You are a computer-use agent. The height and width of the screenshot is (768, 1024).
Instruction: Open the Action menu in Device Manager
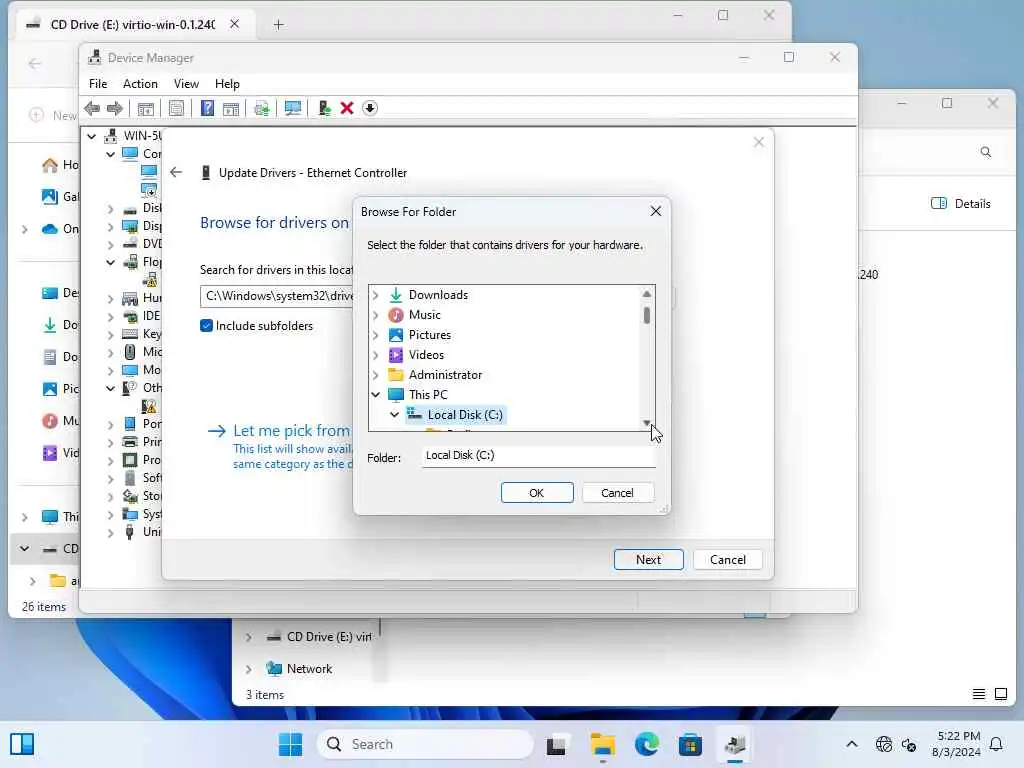[140, 84]
